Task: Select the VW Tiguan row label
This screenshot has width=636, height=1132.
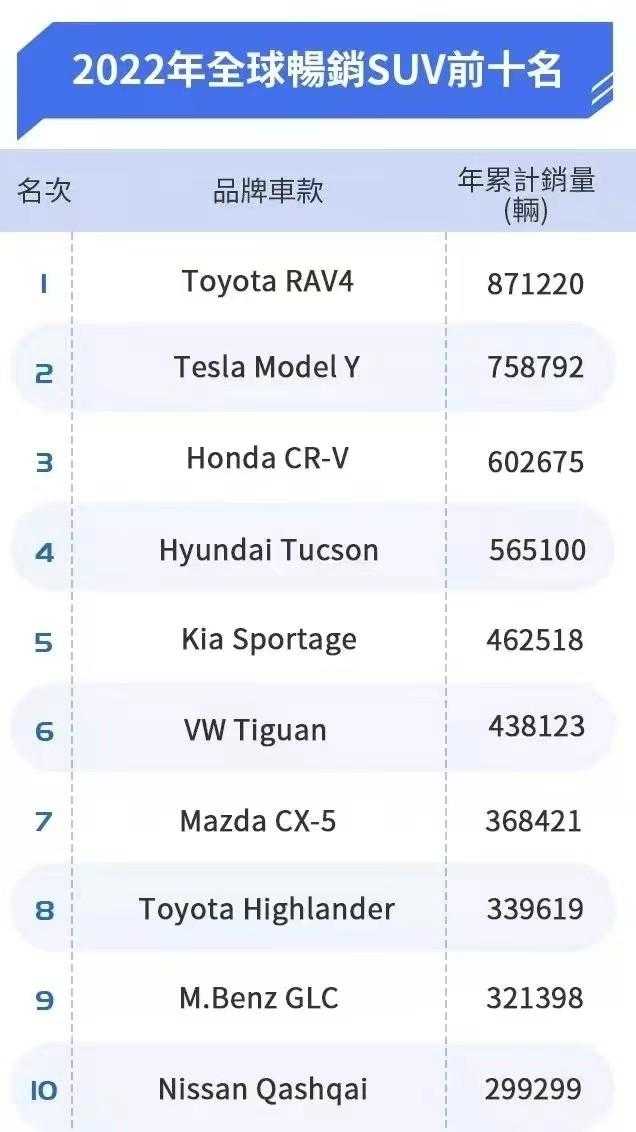Action: [255, 730]
